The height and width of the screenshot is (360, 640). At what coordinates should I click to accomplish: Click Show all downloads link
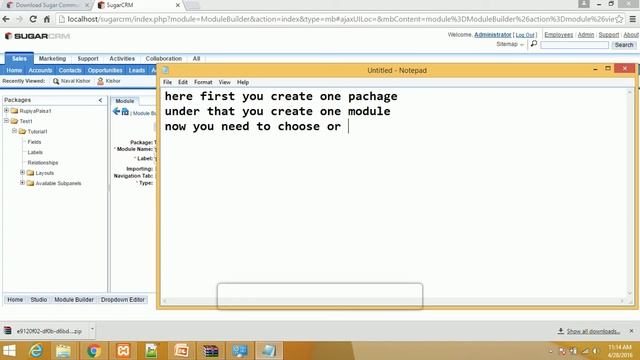pyautogui.click(x=593, y=331)
